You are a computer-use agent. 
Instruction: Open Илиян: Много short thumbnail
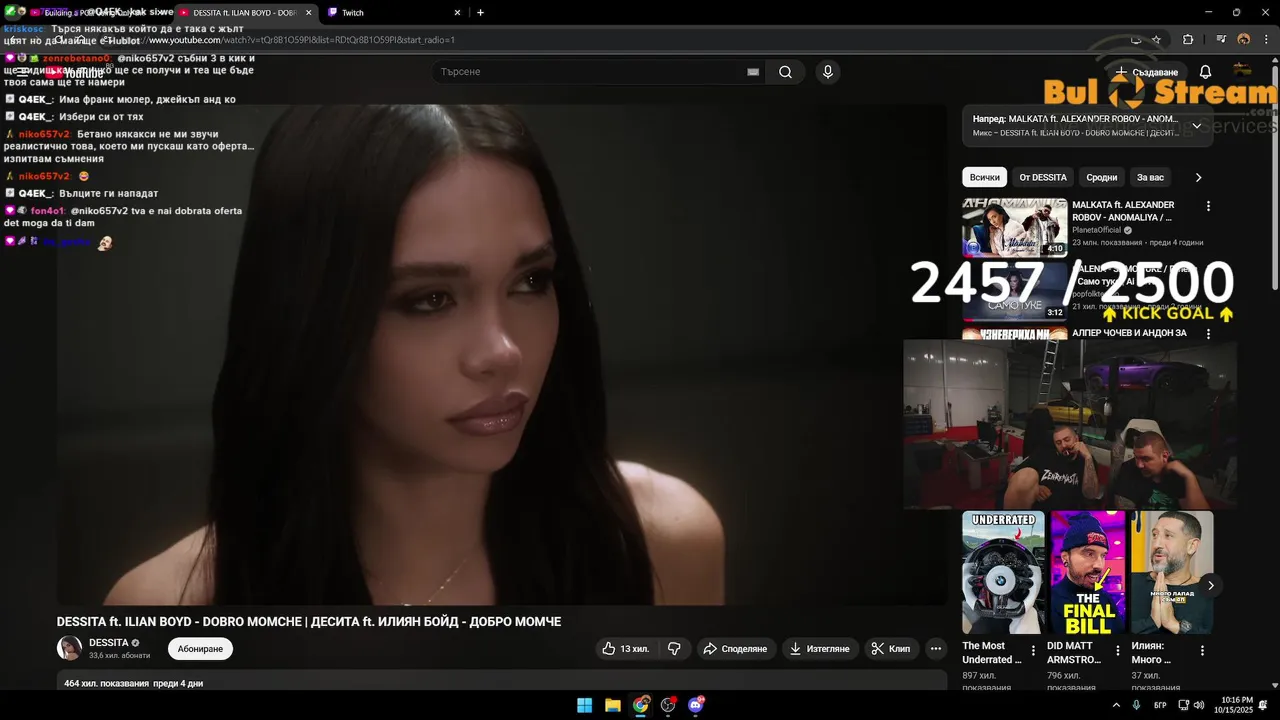(x=1172, y=572)
